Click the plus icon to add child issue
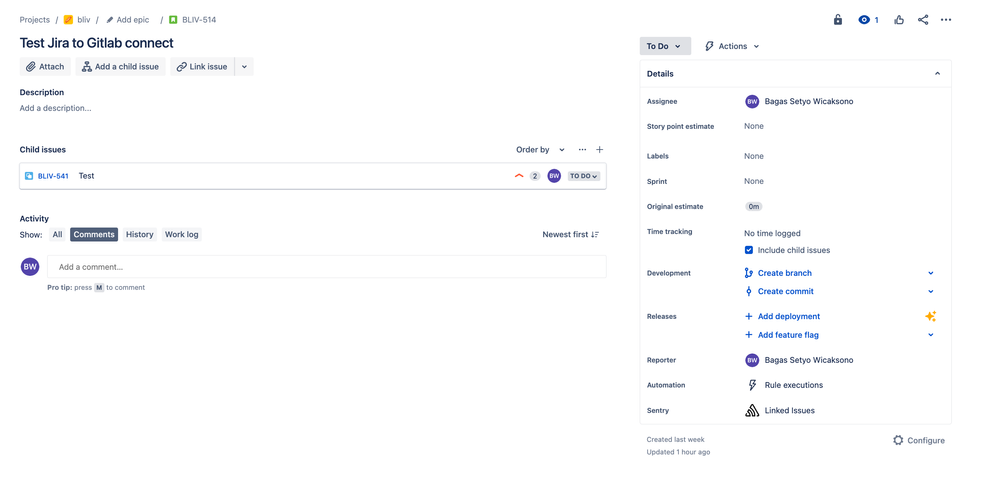 (x=600, y=150)
